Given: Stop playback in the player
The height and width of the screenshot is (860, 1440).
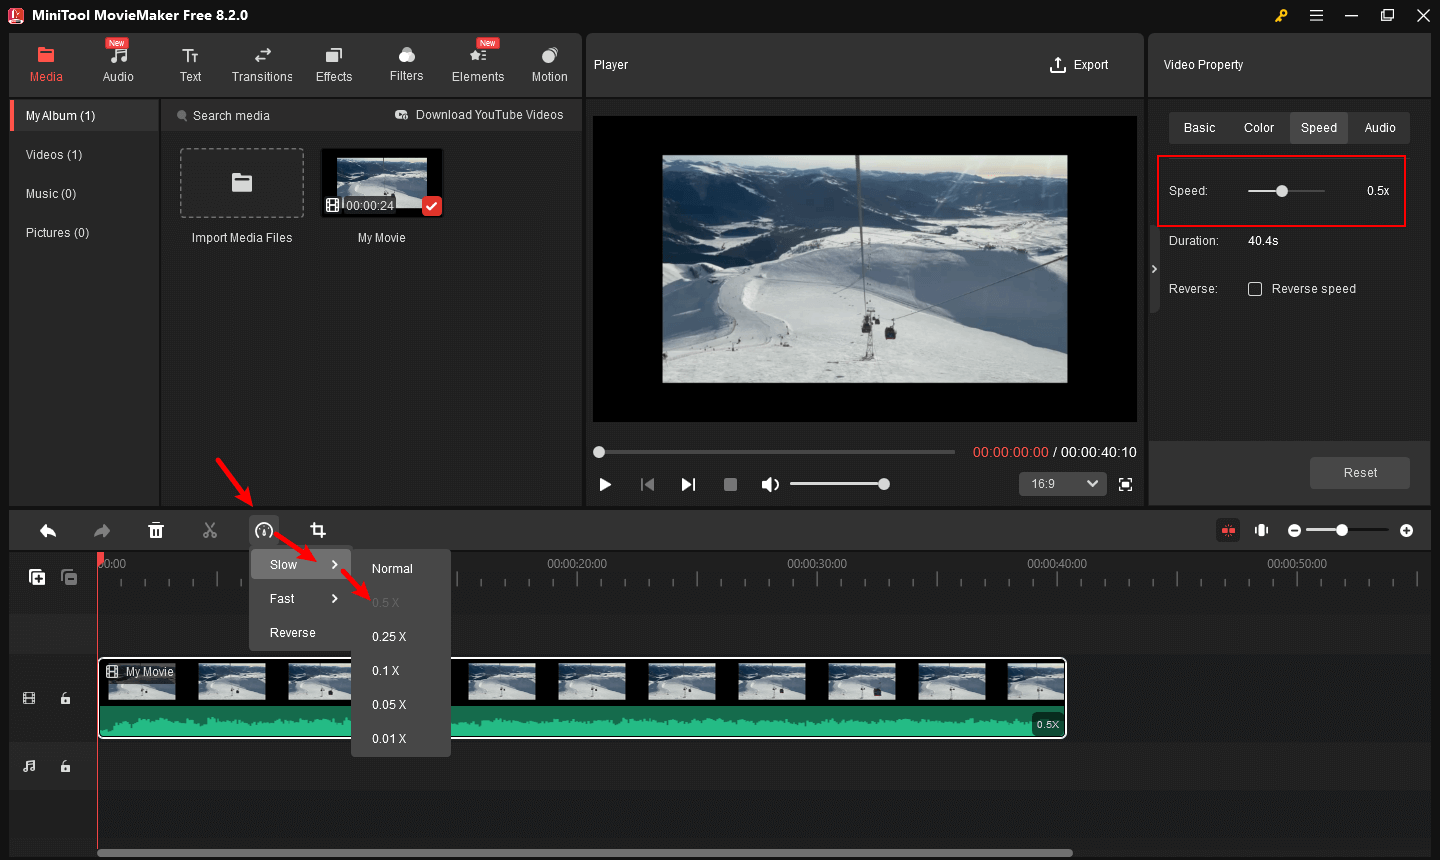Looking at the screenshot, I should pos(730,484).
